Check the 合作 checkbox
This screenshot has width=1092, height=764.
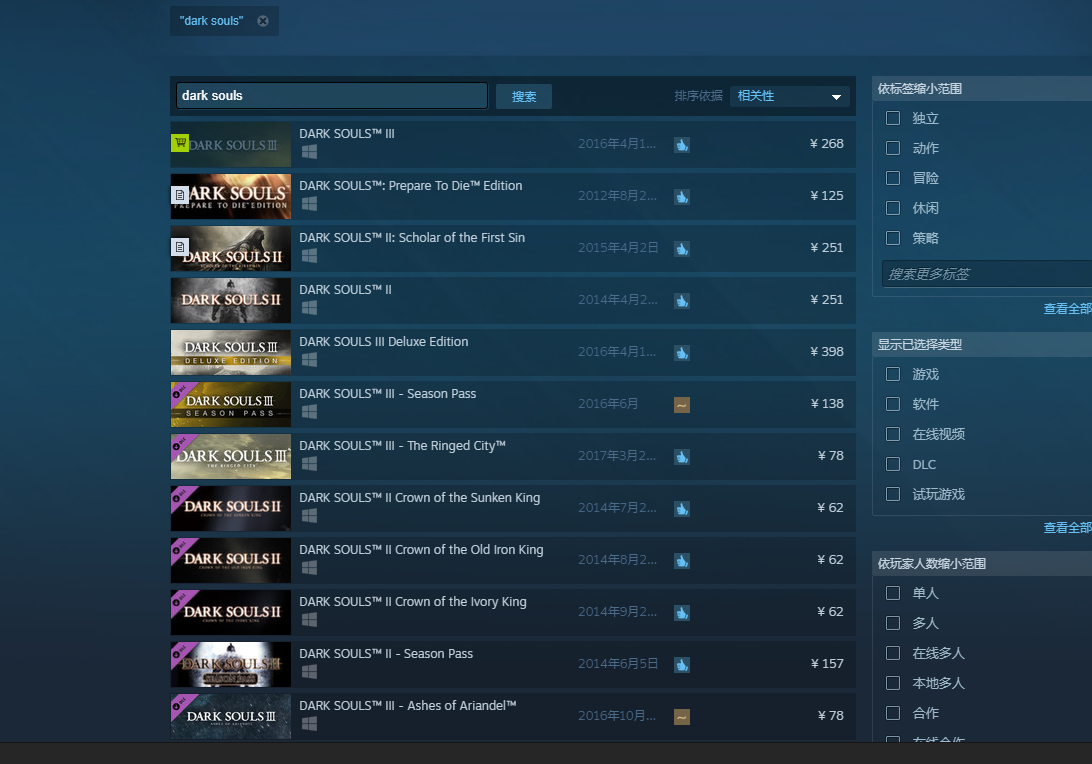893,712
